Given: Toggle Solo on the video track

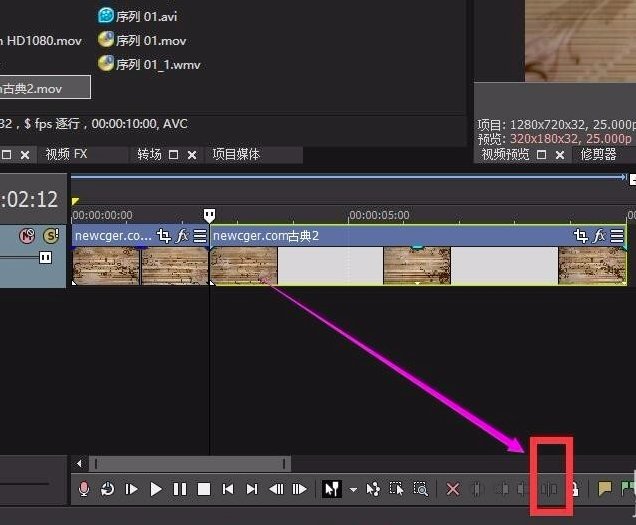Looking at the screenshot, I should (x=51, y=236).
